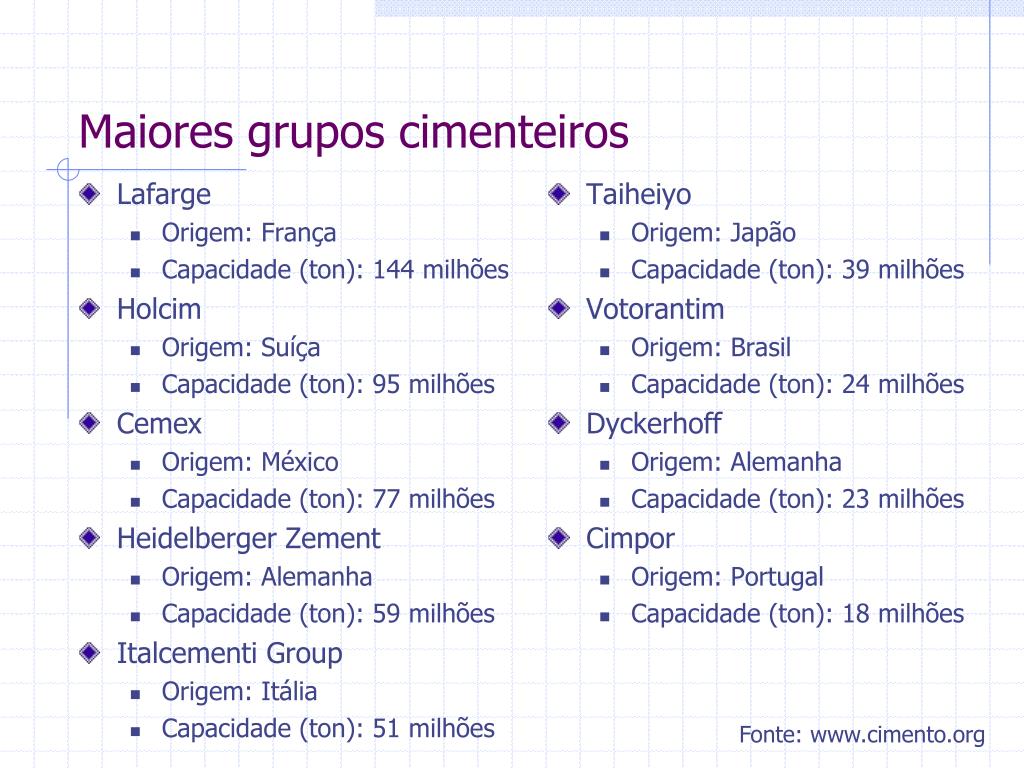Select 'Capacidade (ton): 24 milhões' text
Image resolution: width=1024 pixels, height=768 pixels.
[797, 385]
